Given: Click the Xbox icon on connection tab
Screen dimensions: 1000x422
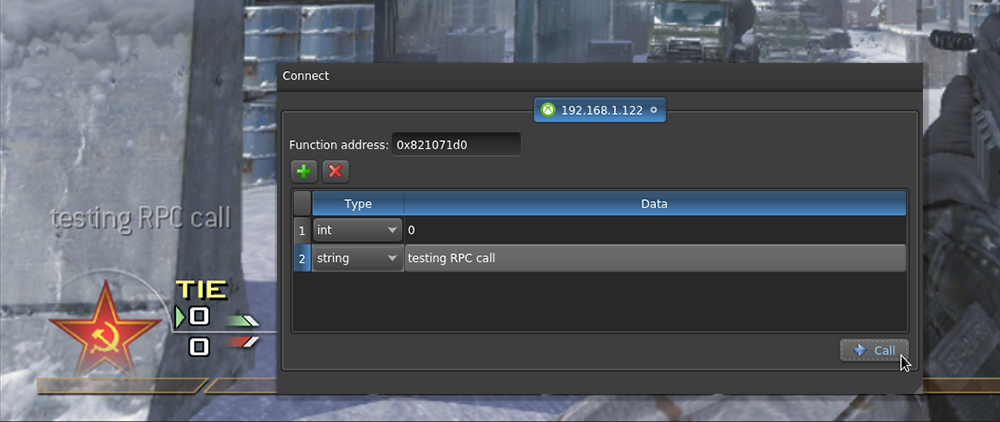Looking at the screenshot, I should point(548,110).
